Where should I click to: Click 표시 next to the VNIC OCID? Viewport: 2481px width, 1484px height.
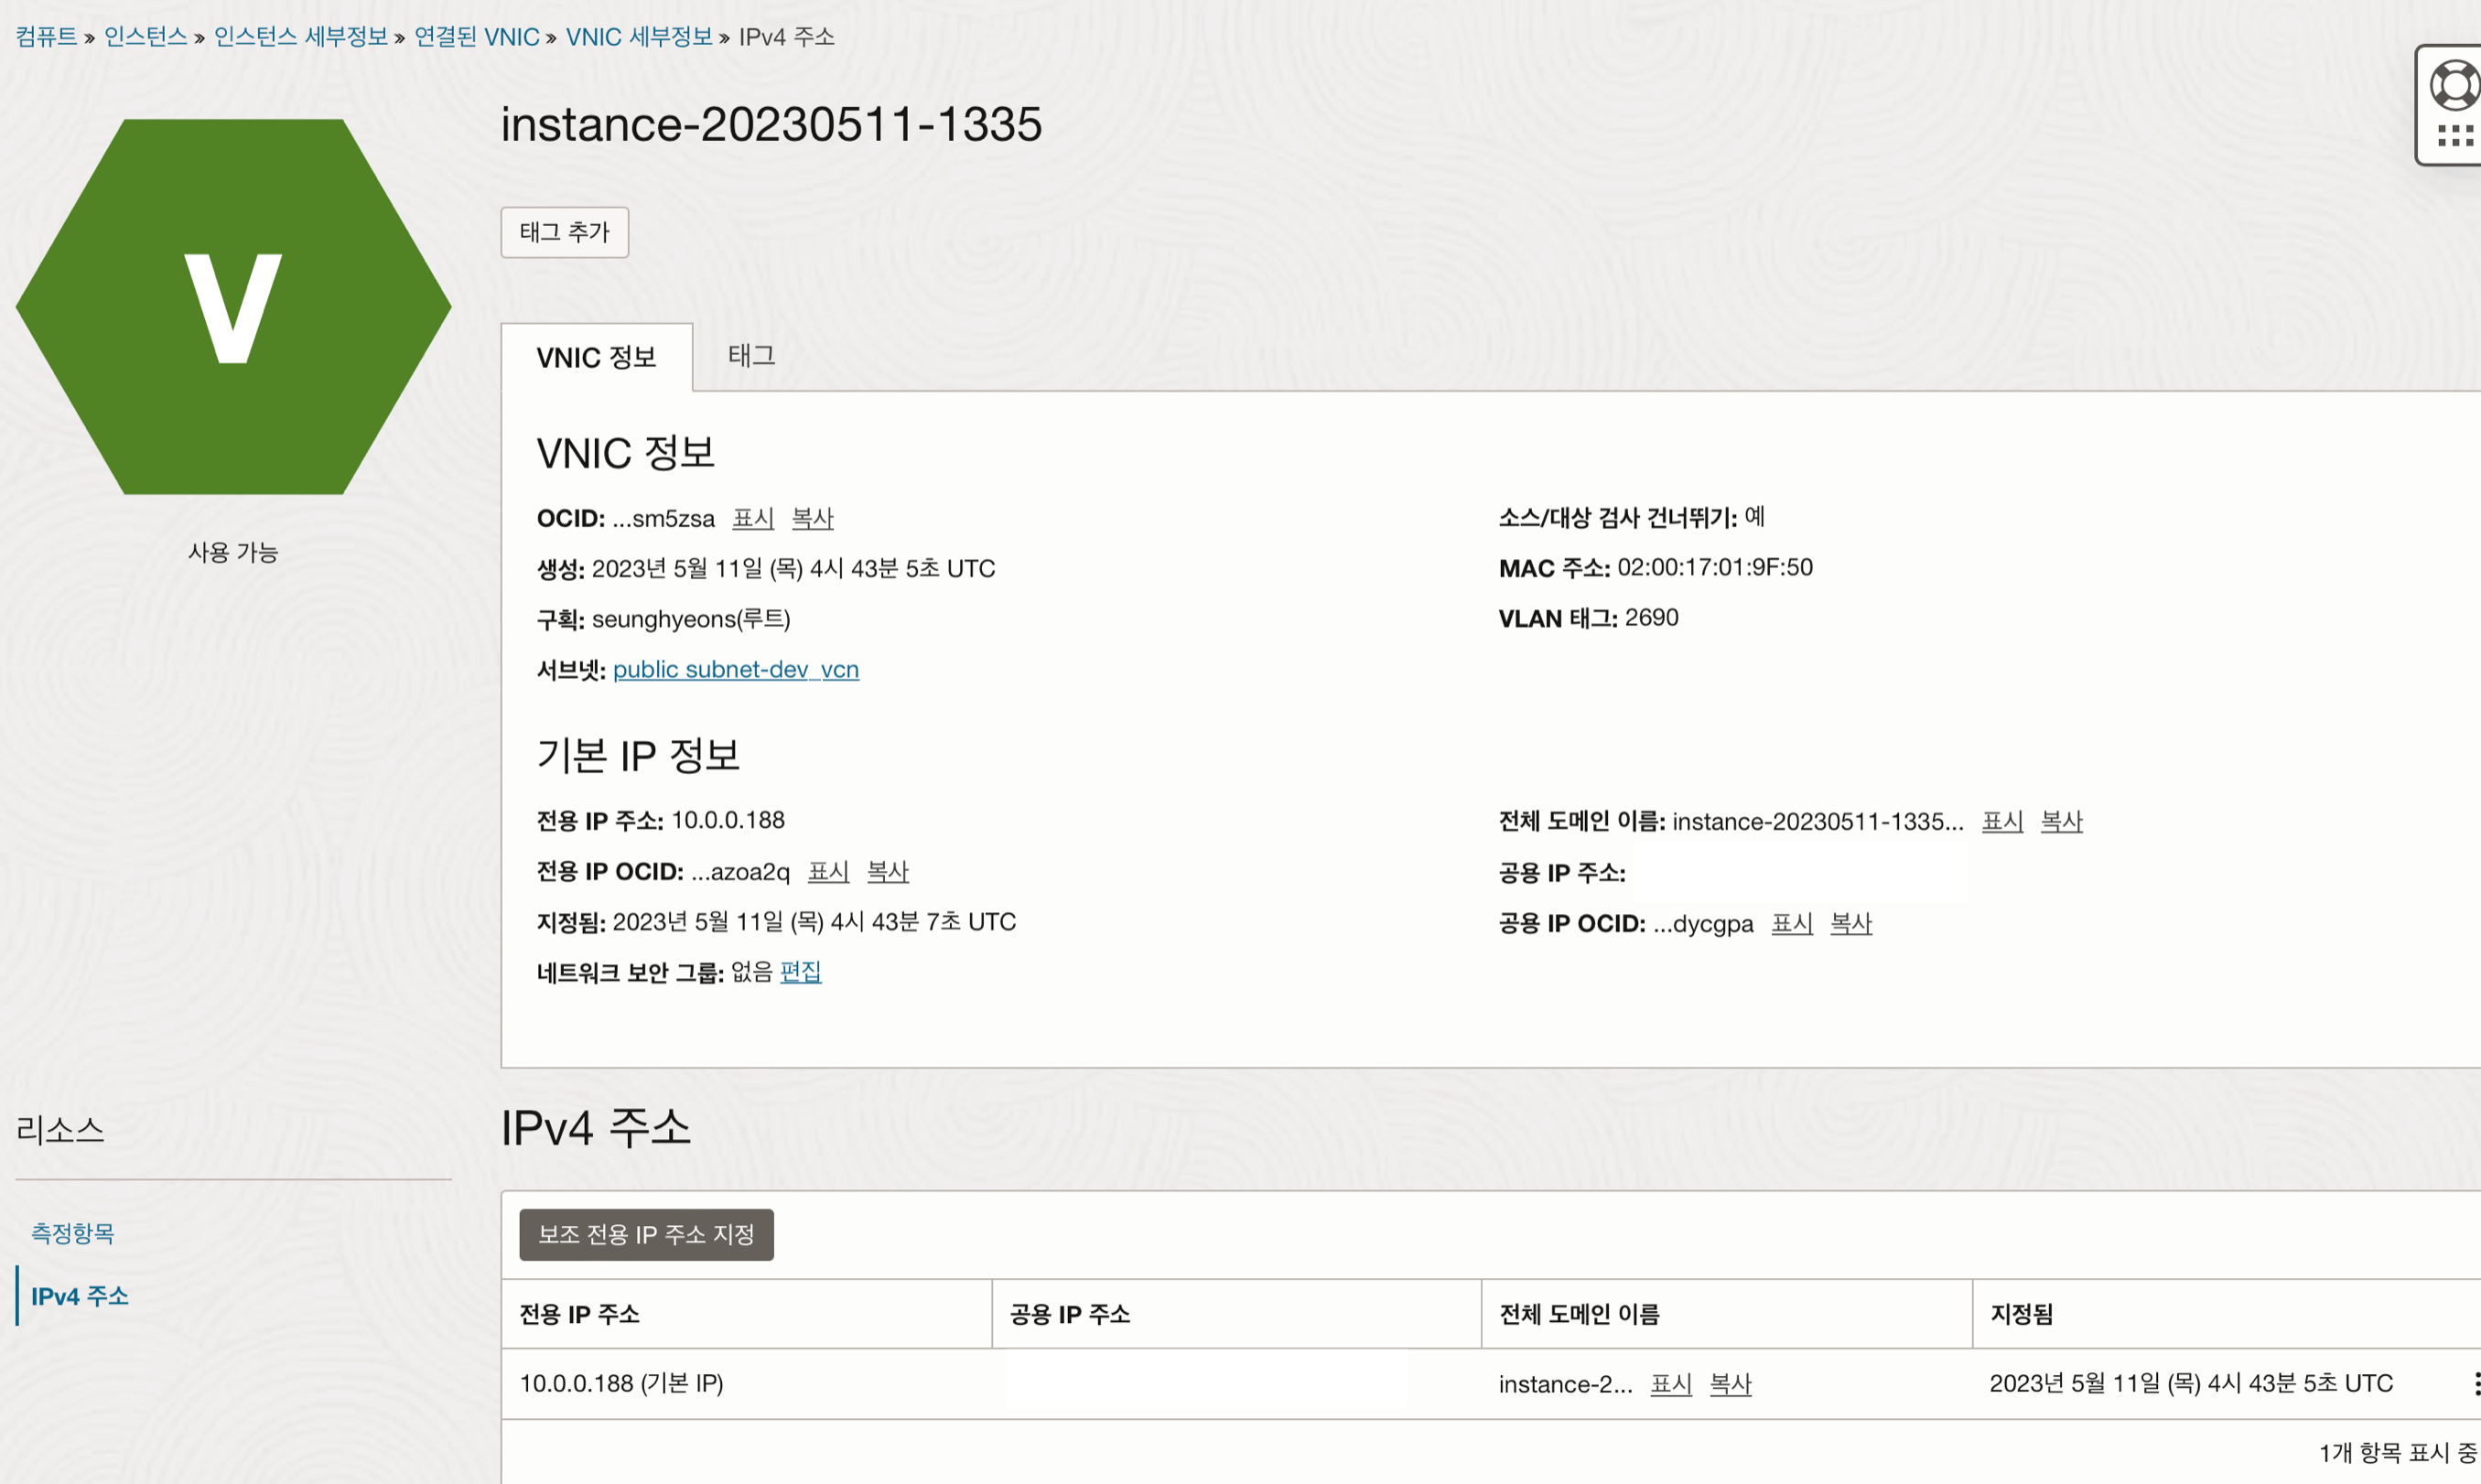click(753, 518)
